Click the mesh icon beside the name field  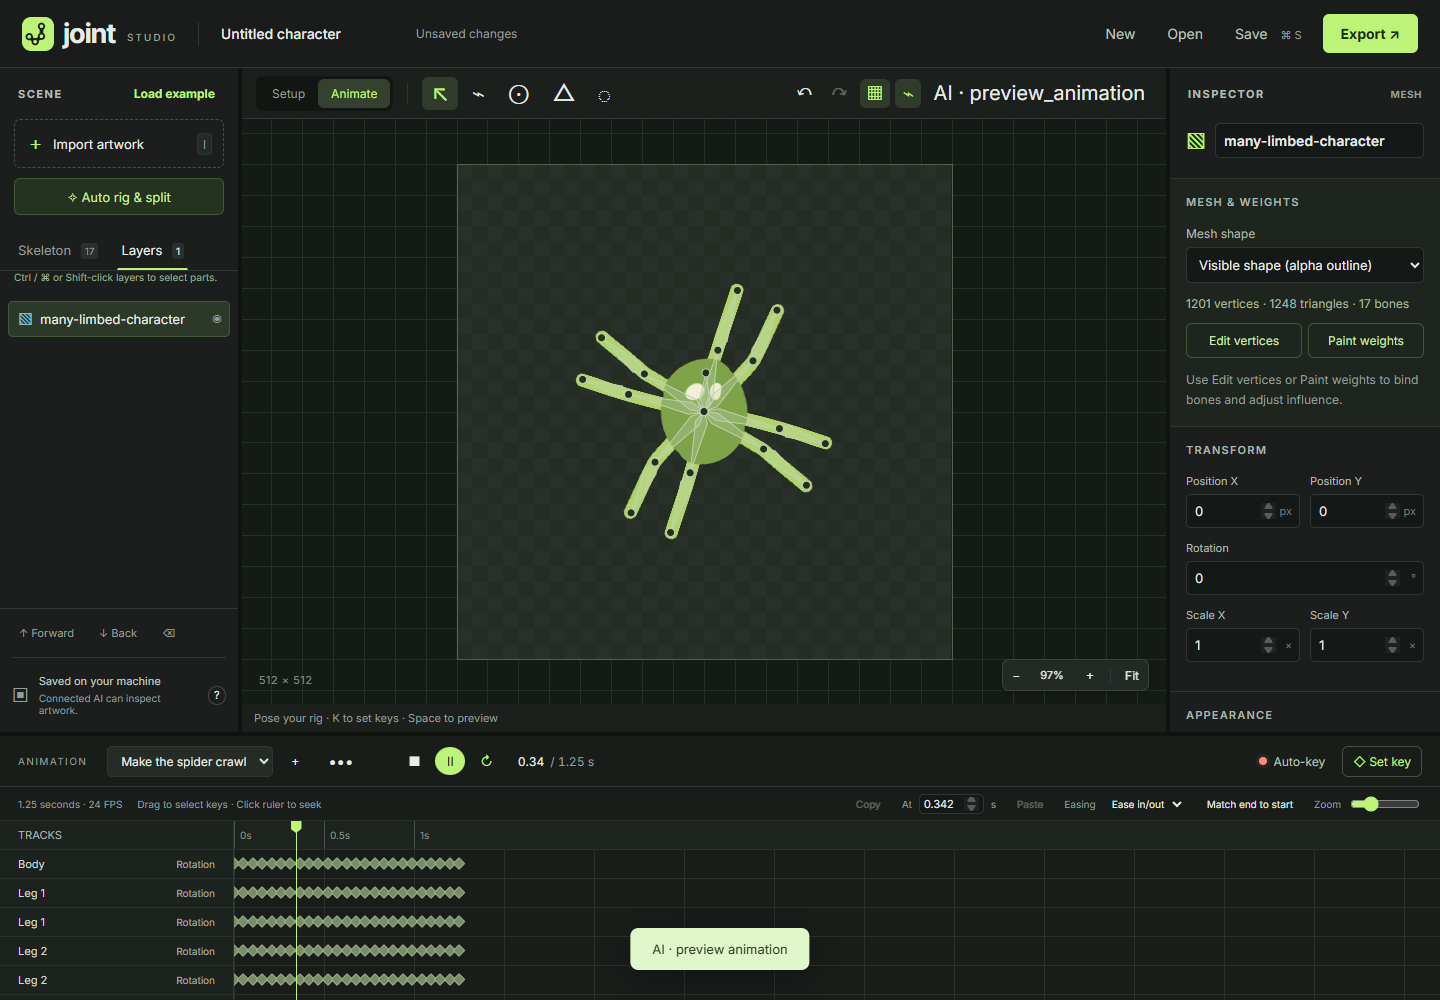coord(1196,141)
